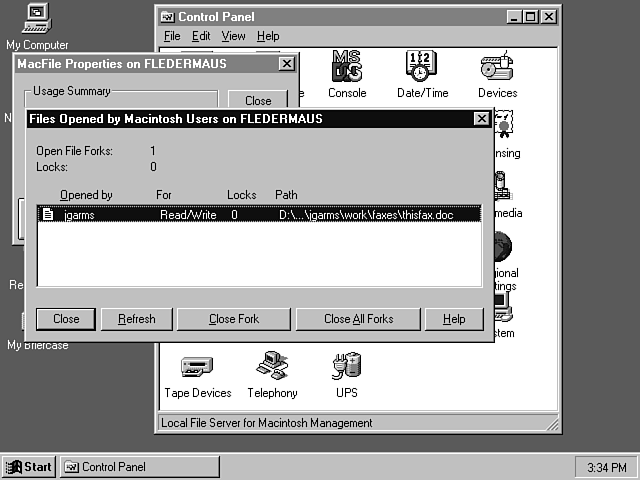Screen dimensions: 640x480
Task: Open the Help menu in Control Panel
Action: [268, 36]
